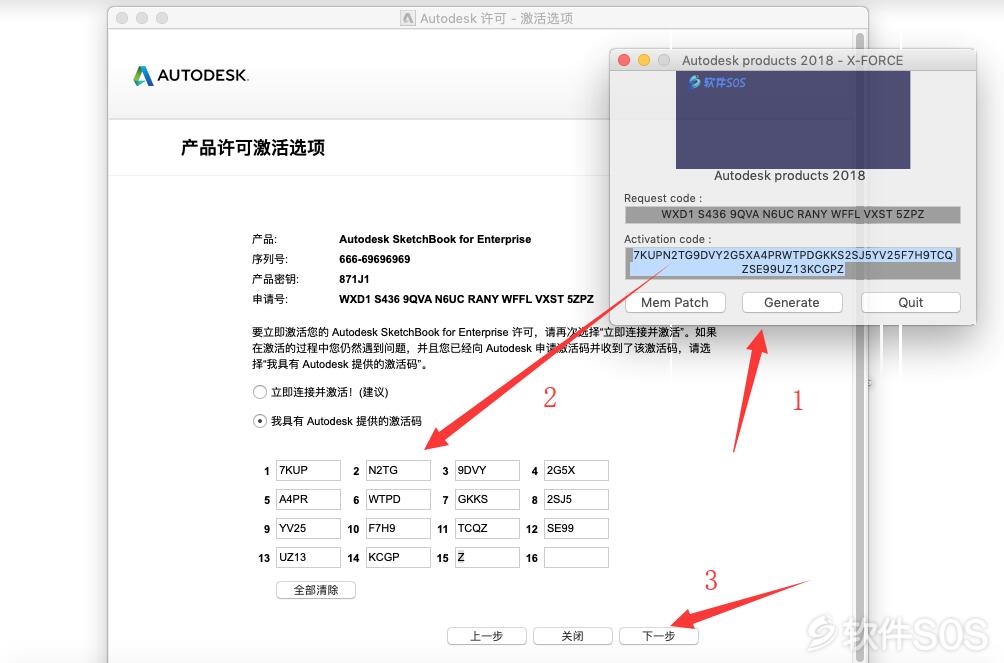Click activation field 14 containing KCGP
Screen dimensions: 1004x663
398,557
